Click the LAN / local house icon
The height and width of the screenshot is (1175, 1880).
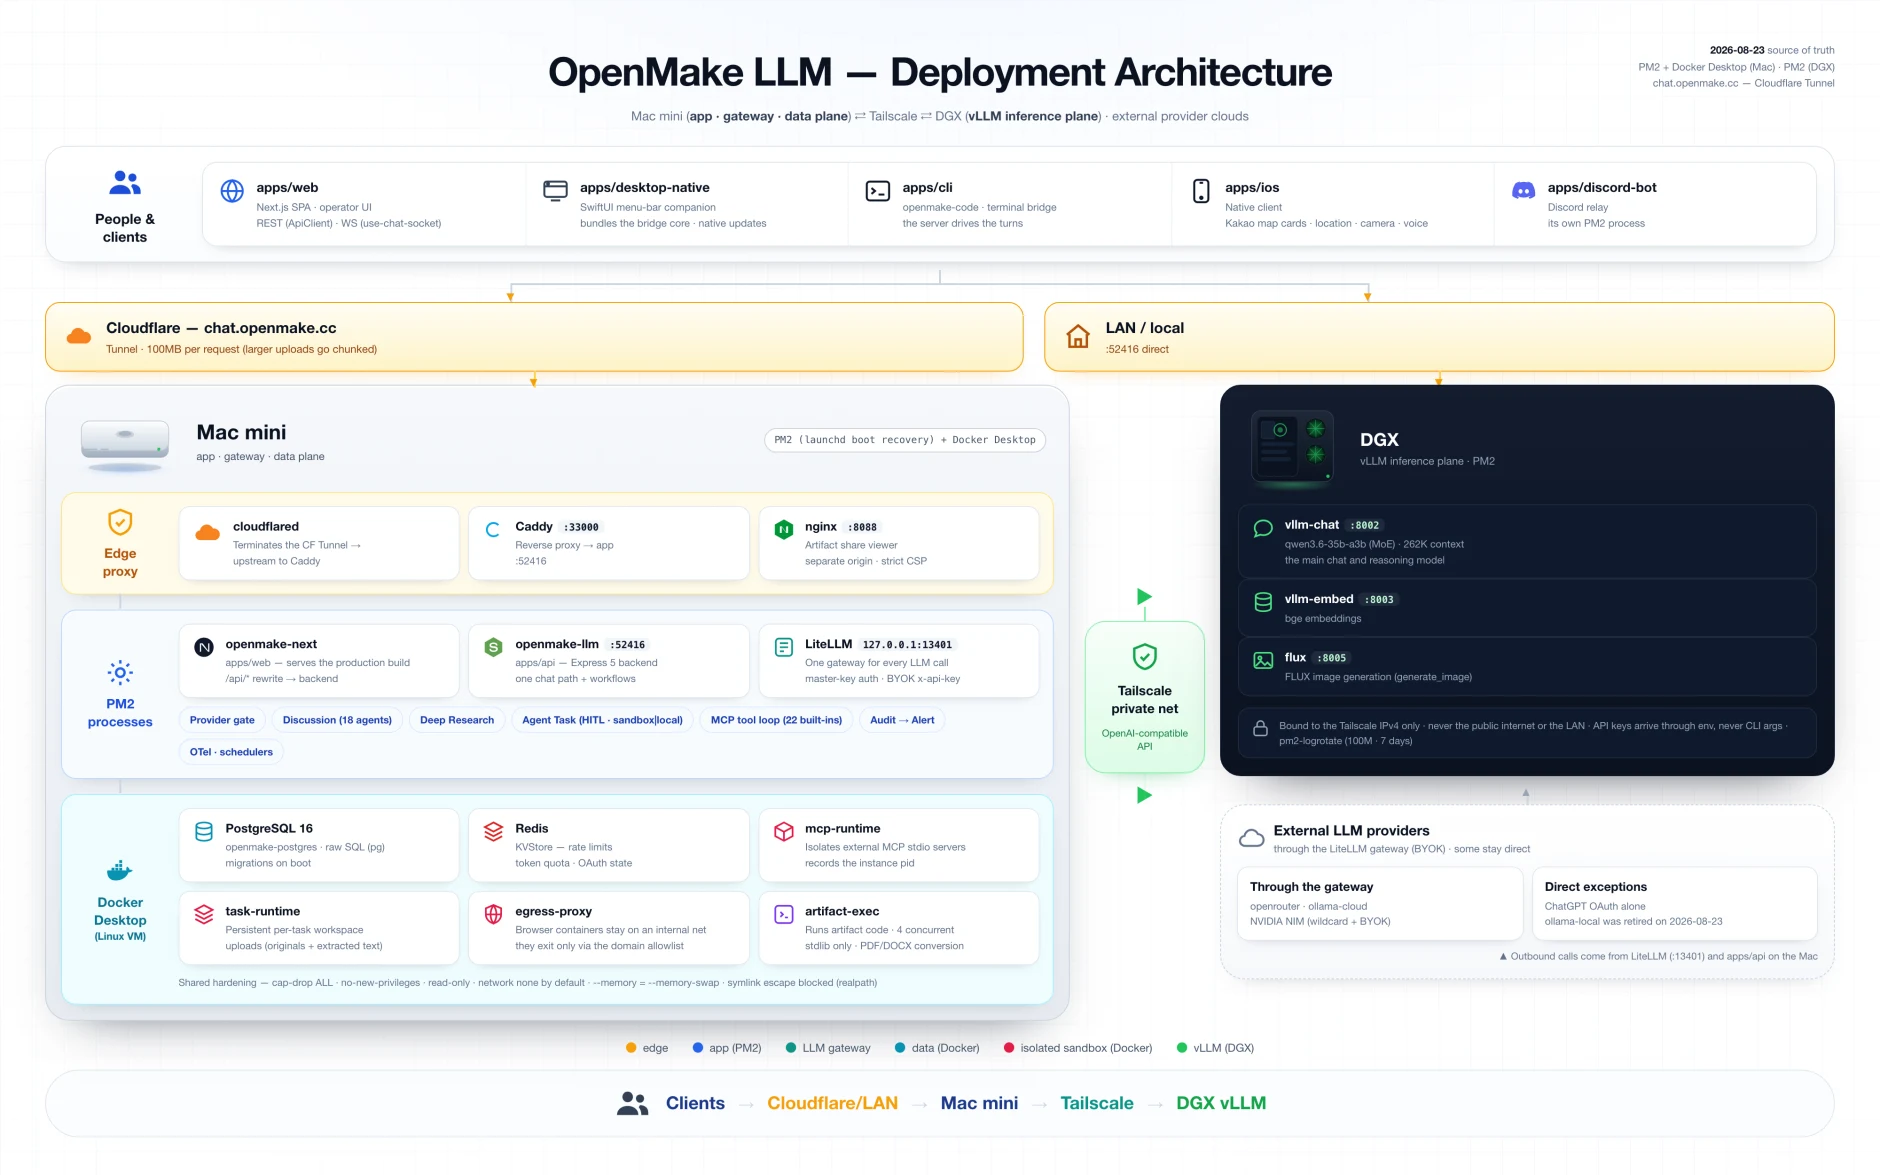coord(1077,336)
